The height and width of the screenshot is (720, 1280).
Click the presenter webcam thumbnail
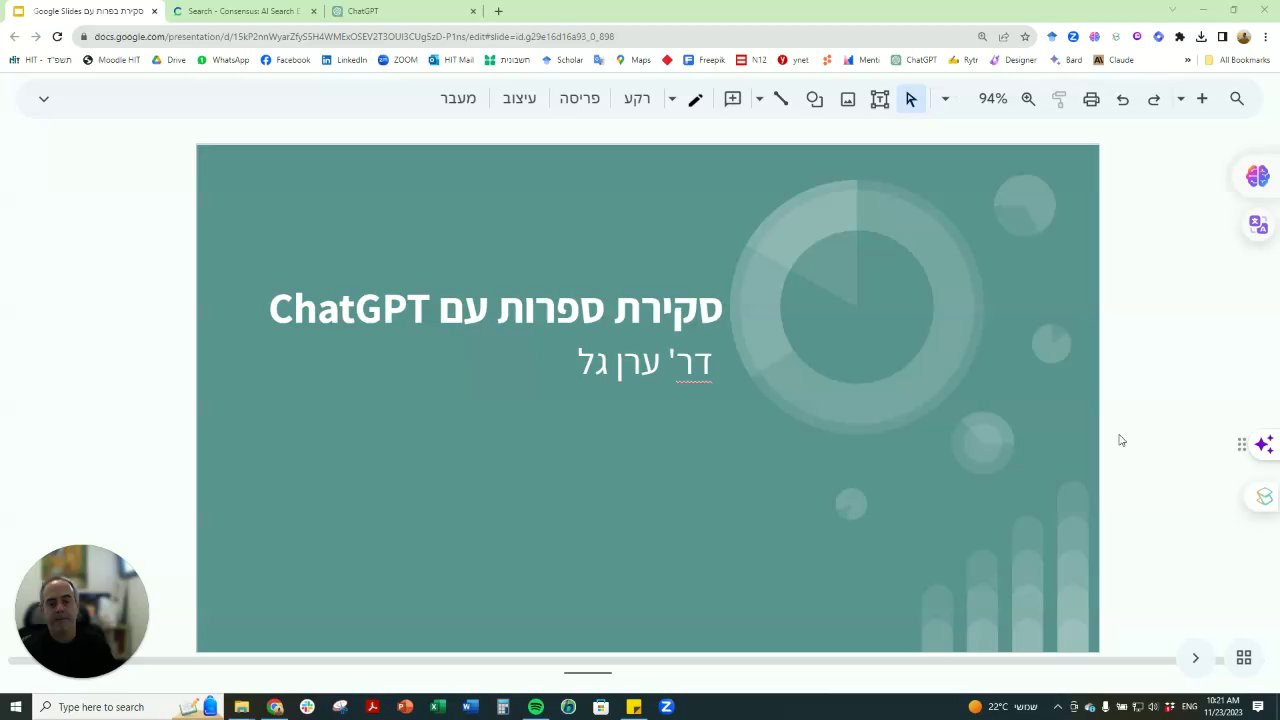coord(82,611)
